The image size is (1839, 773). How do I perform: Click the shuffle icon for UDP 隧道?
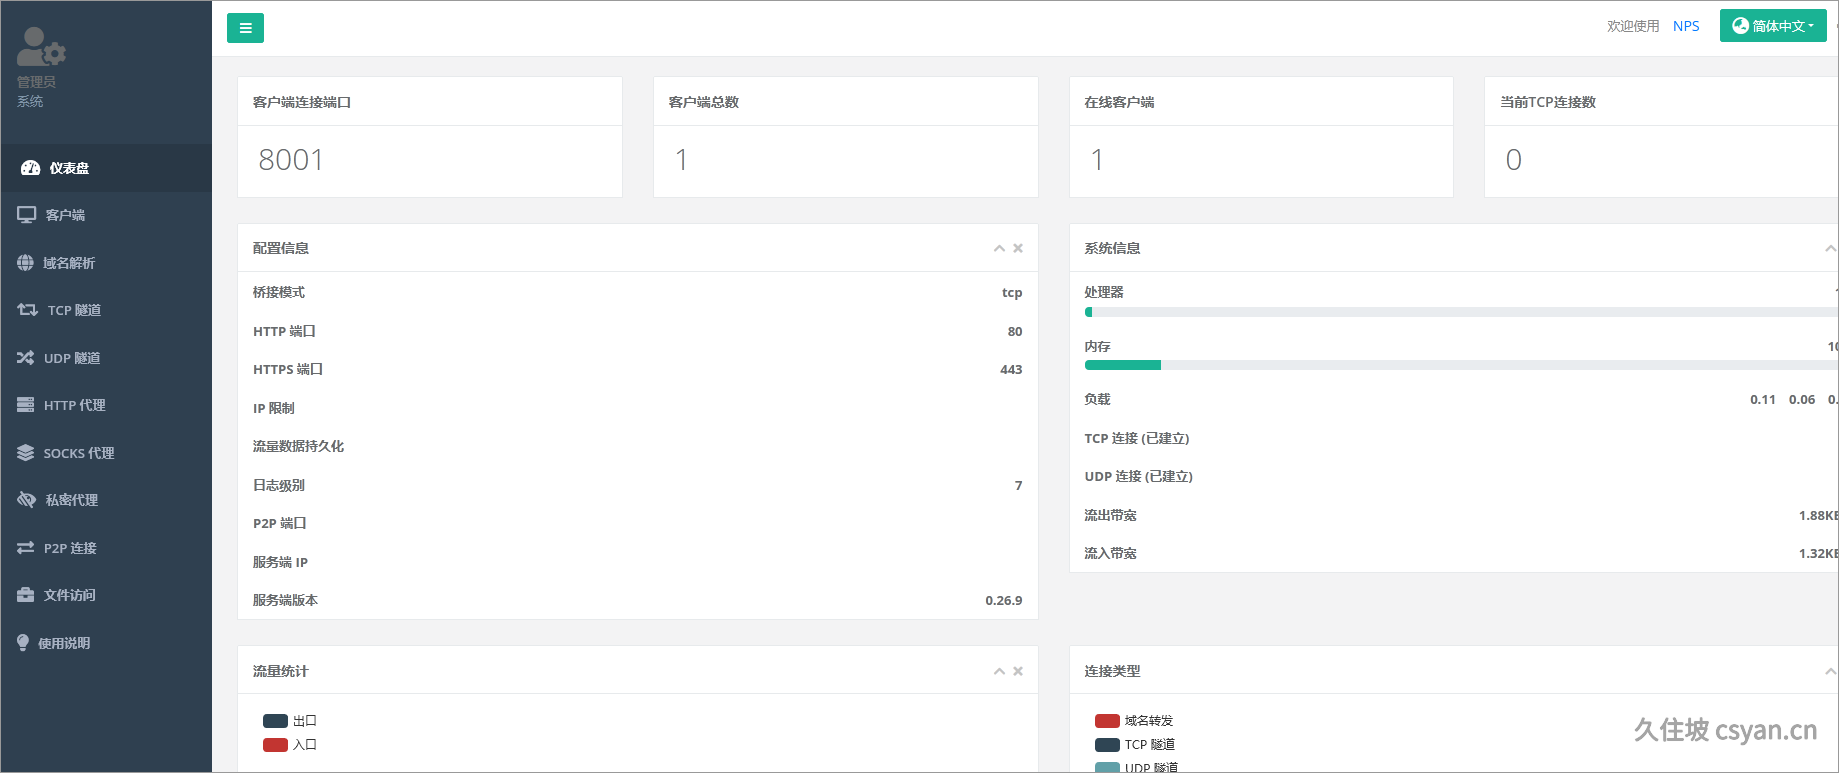coord(25,358)
